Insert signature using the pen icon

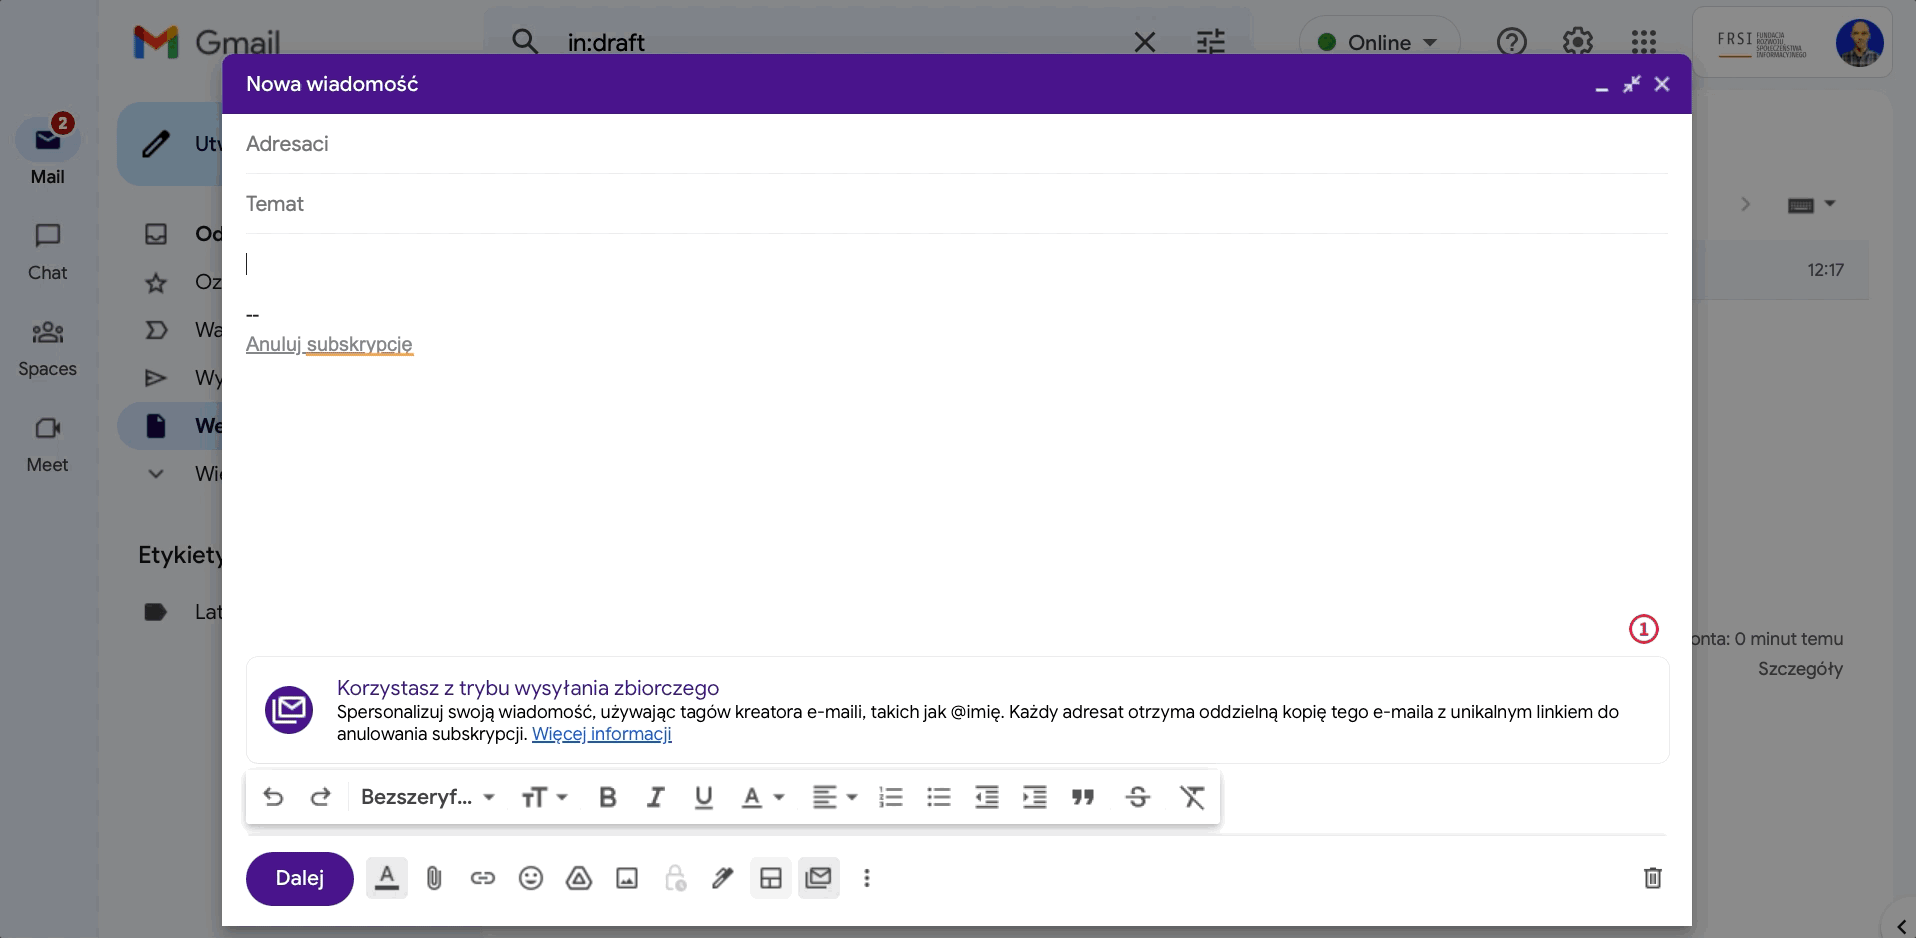point(722,878)
